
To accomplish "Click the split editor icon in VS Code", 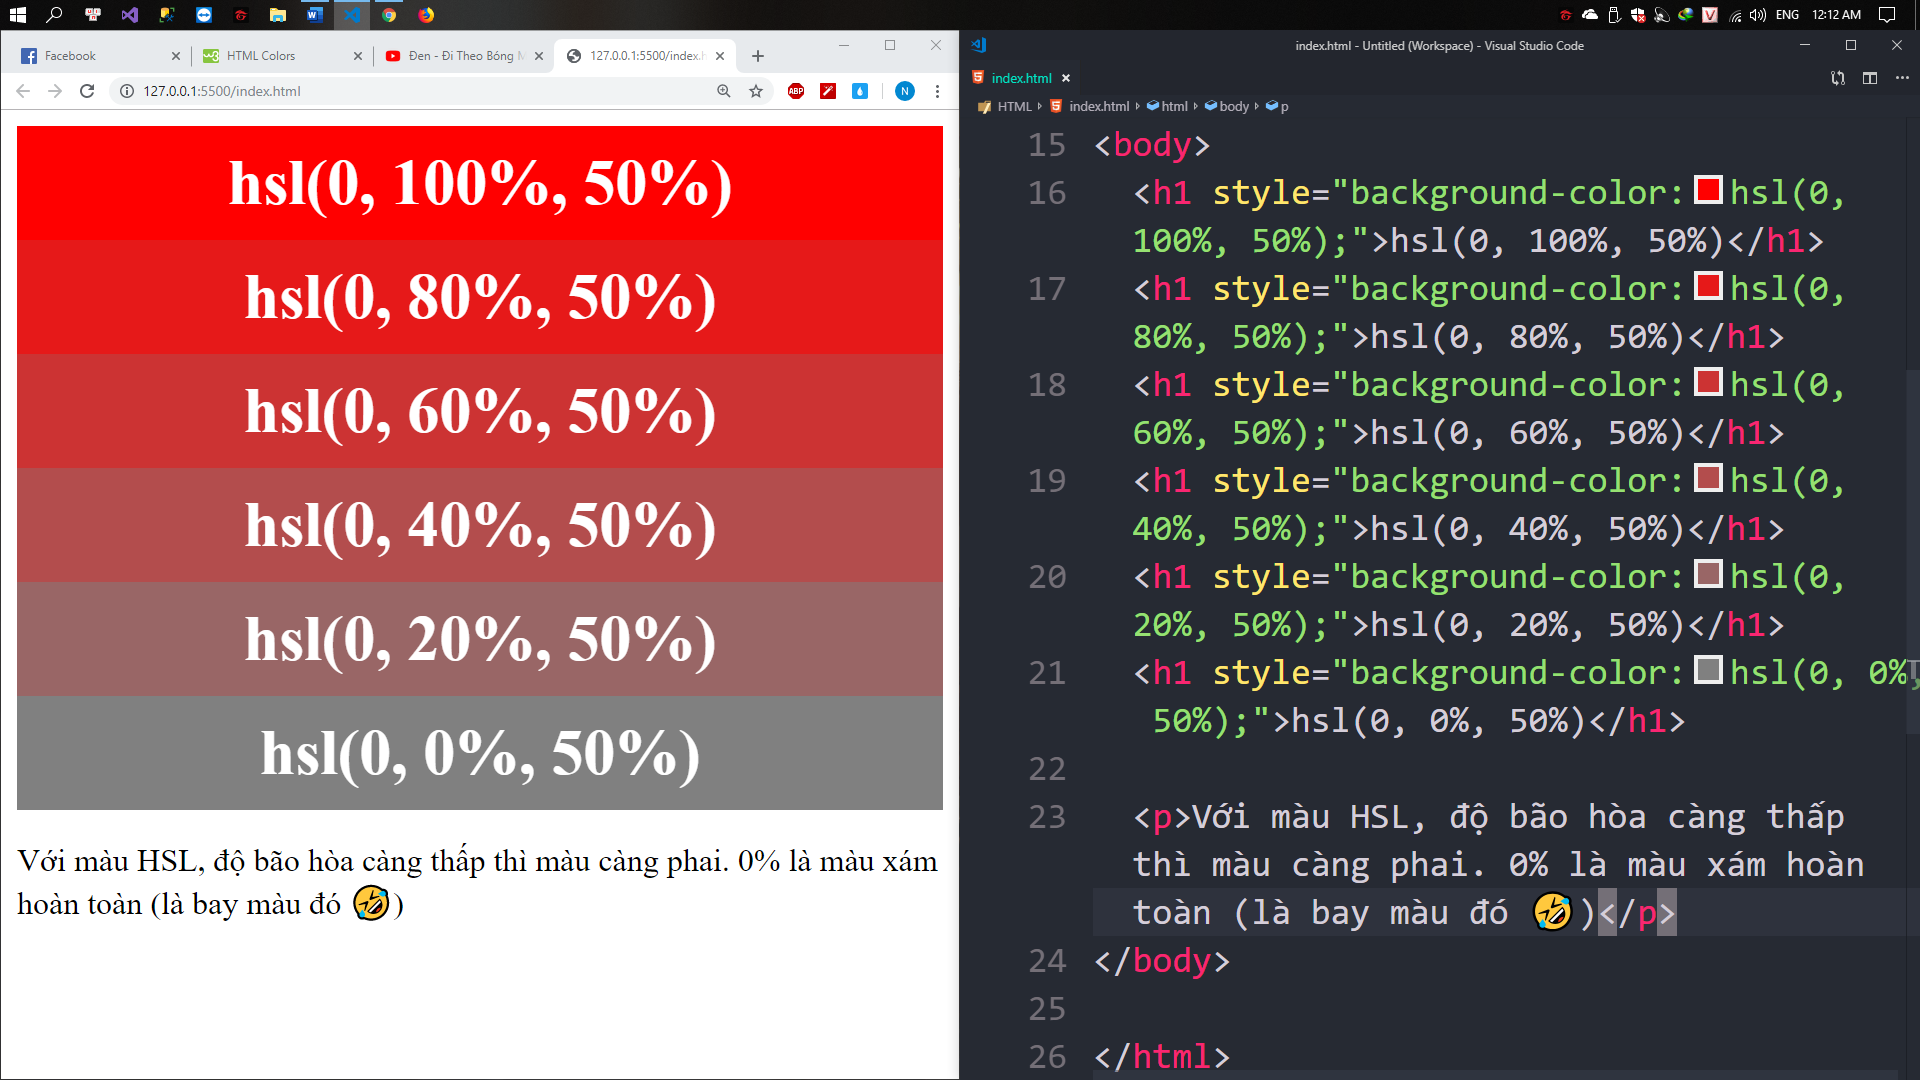I will [x=1870, y=78].
